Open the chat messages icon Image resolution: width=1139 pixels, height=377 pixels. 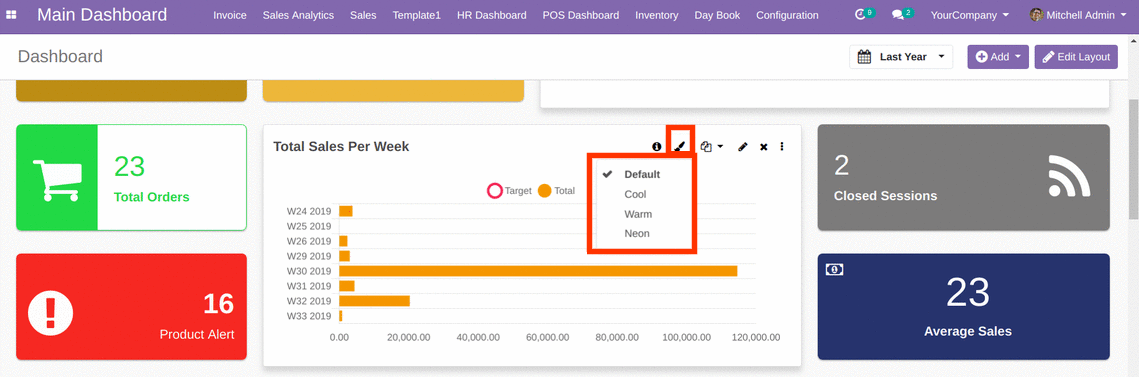(x=901, y=14)
